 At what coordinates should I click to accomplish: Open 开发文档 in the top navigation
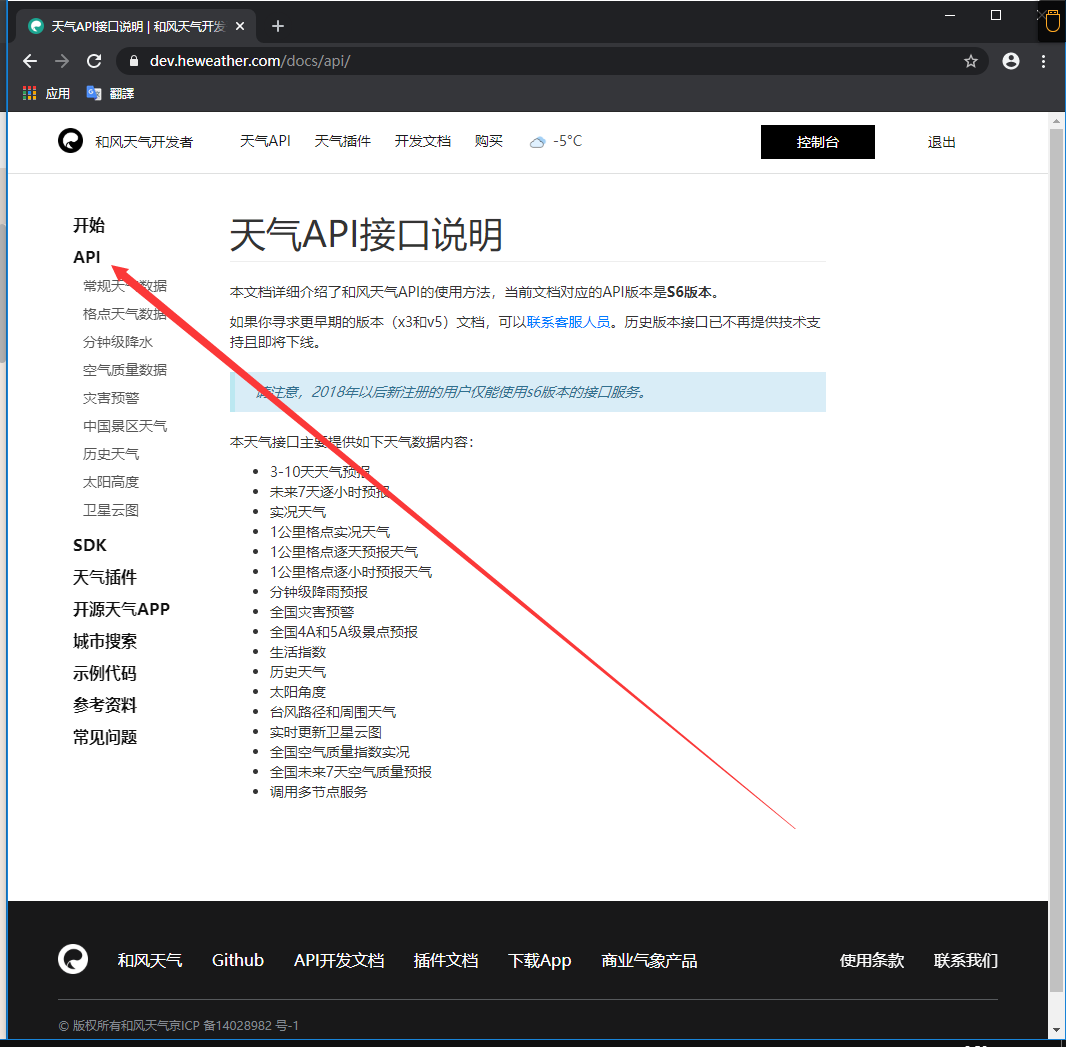click(422, 141)
